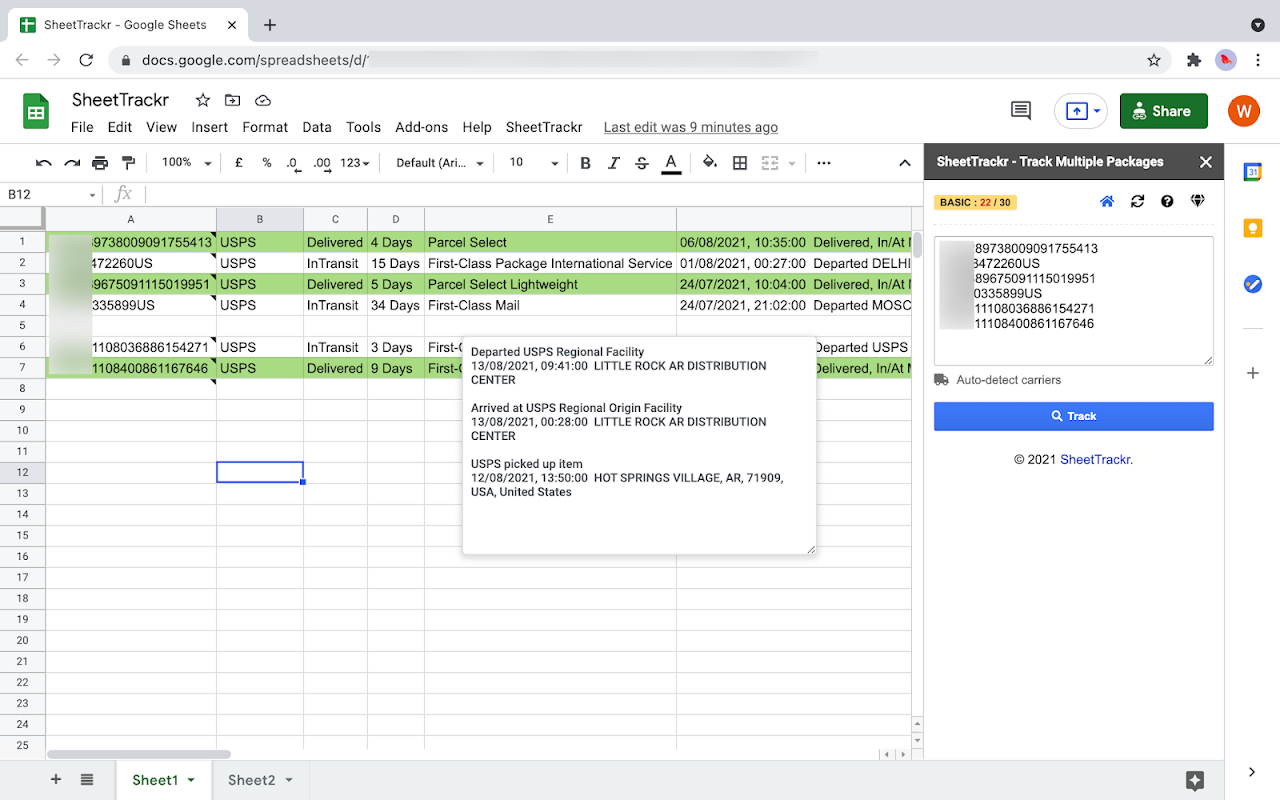Screen dimensions: 1280x800
Task: Toggle italic formatting
Action: coord(614,163)
